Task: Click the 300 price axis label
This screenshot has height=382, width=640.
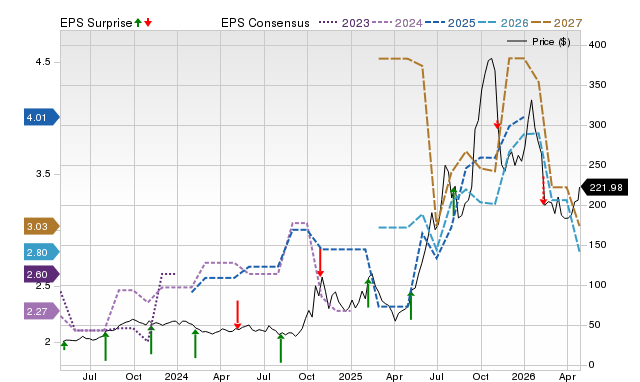Action: coord(597,125)
